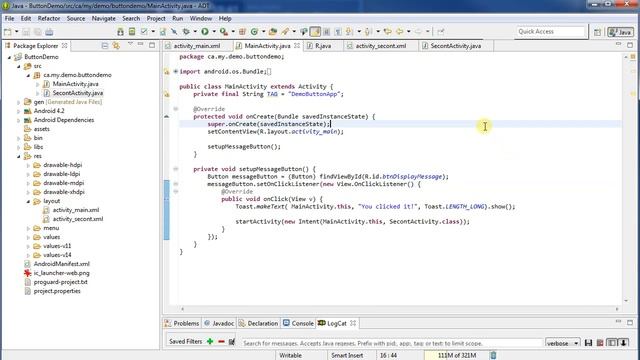Select MainActivity.java in Package Explorer
Viewport: 640px width, 360px height.
pos(75,84)
